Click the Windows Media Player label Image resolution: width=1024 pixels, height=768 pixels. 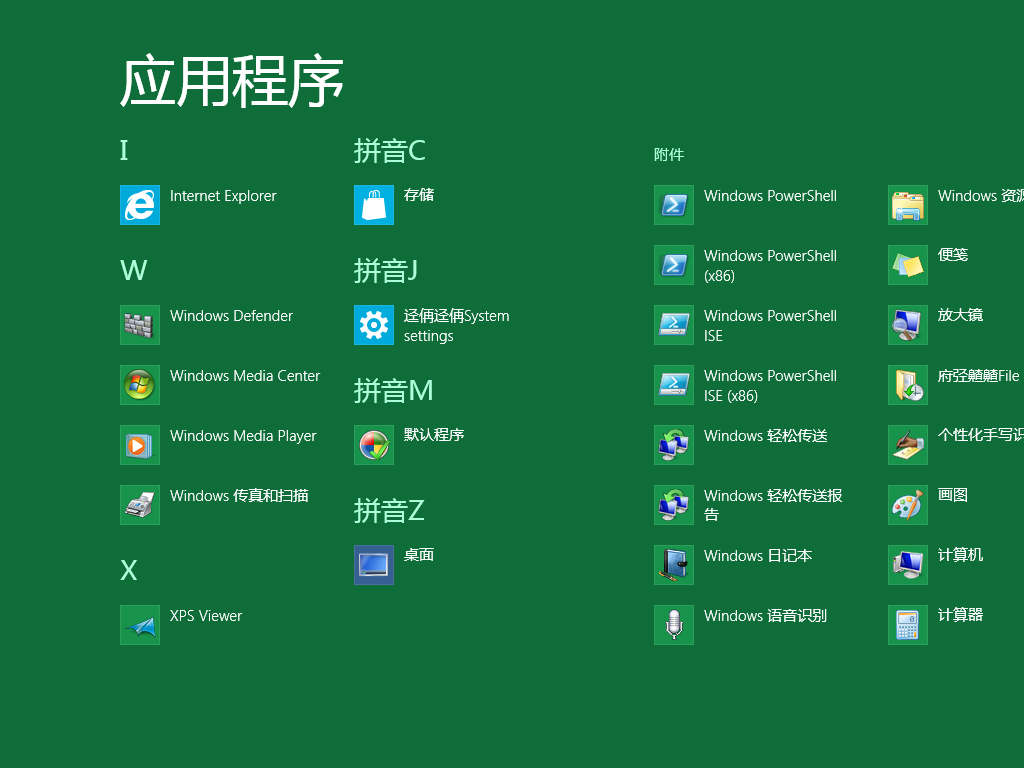[243, 436]
